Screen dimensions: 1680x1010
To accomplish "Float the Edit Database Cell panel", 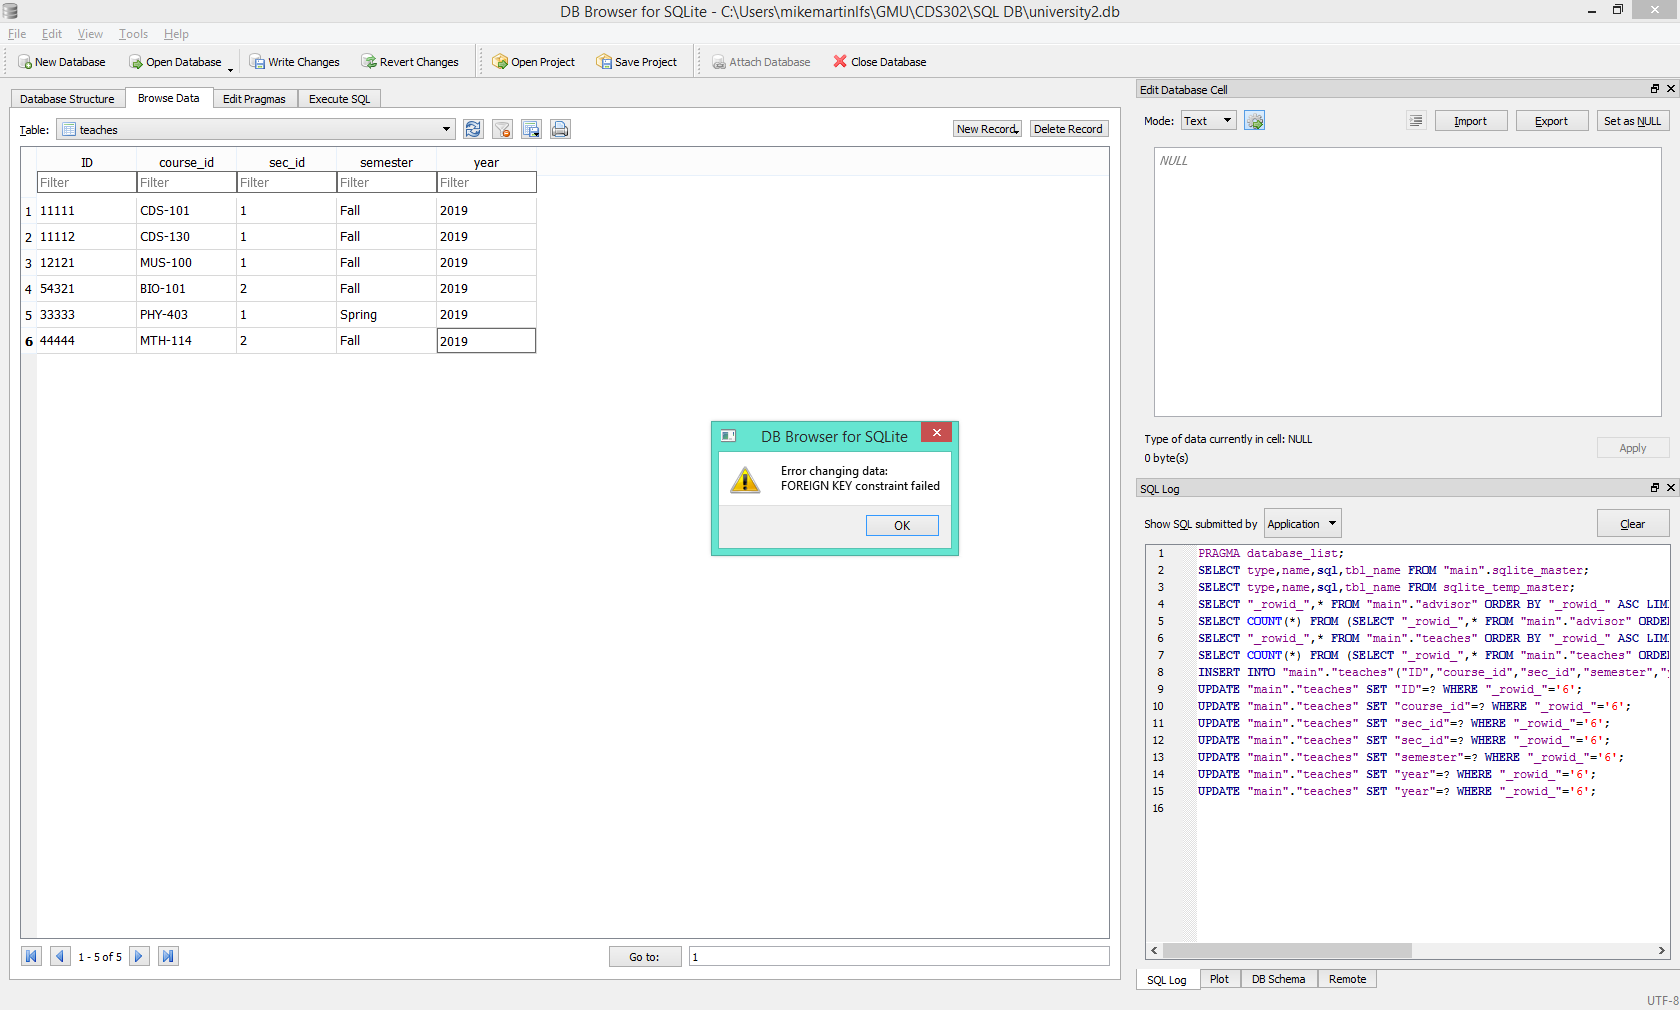I will coord(1655,89).
